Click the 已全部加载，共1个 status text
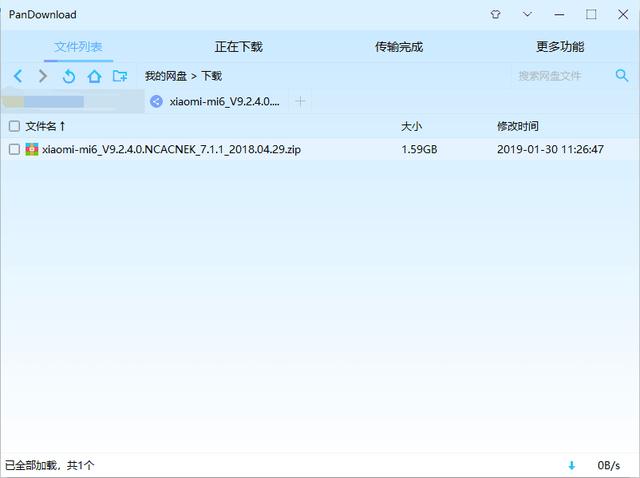The image size is (640, 478). [x=49, y=465]
